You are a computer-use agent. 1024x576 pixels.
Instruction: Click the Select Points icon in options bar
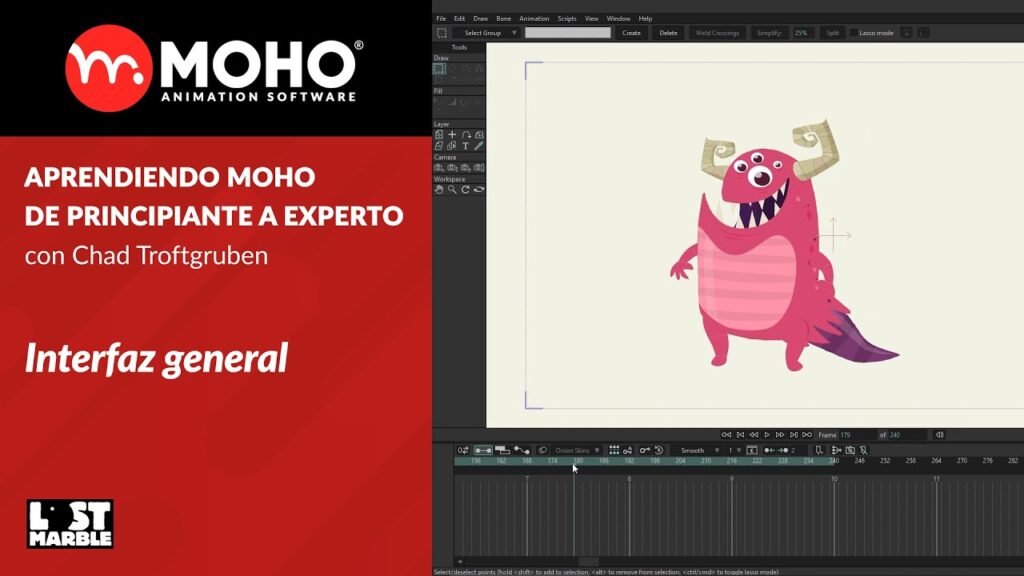point(442,33)
